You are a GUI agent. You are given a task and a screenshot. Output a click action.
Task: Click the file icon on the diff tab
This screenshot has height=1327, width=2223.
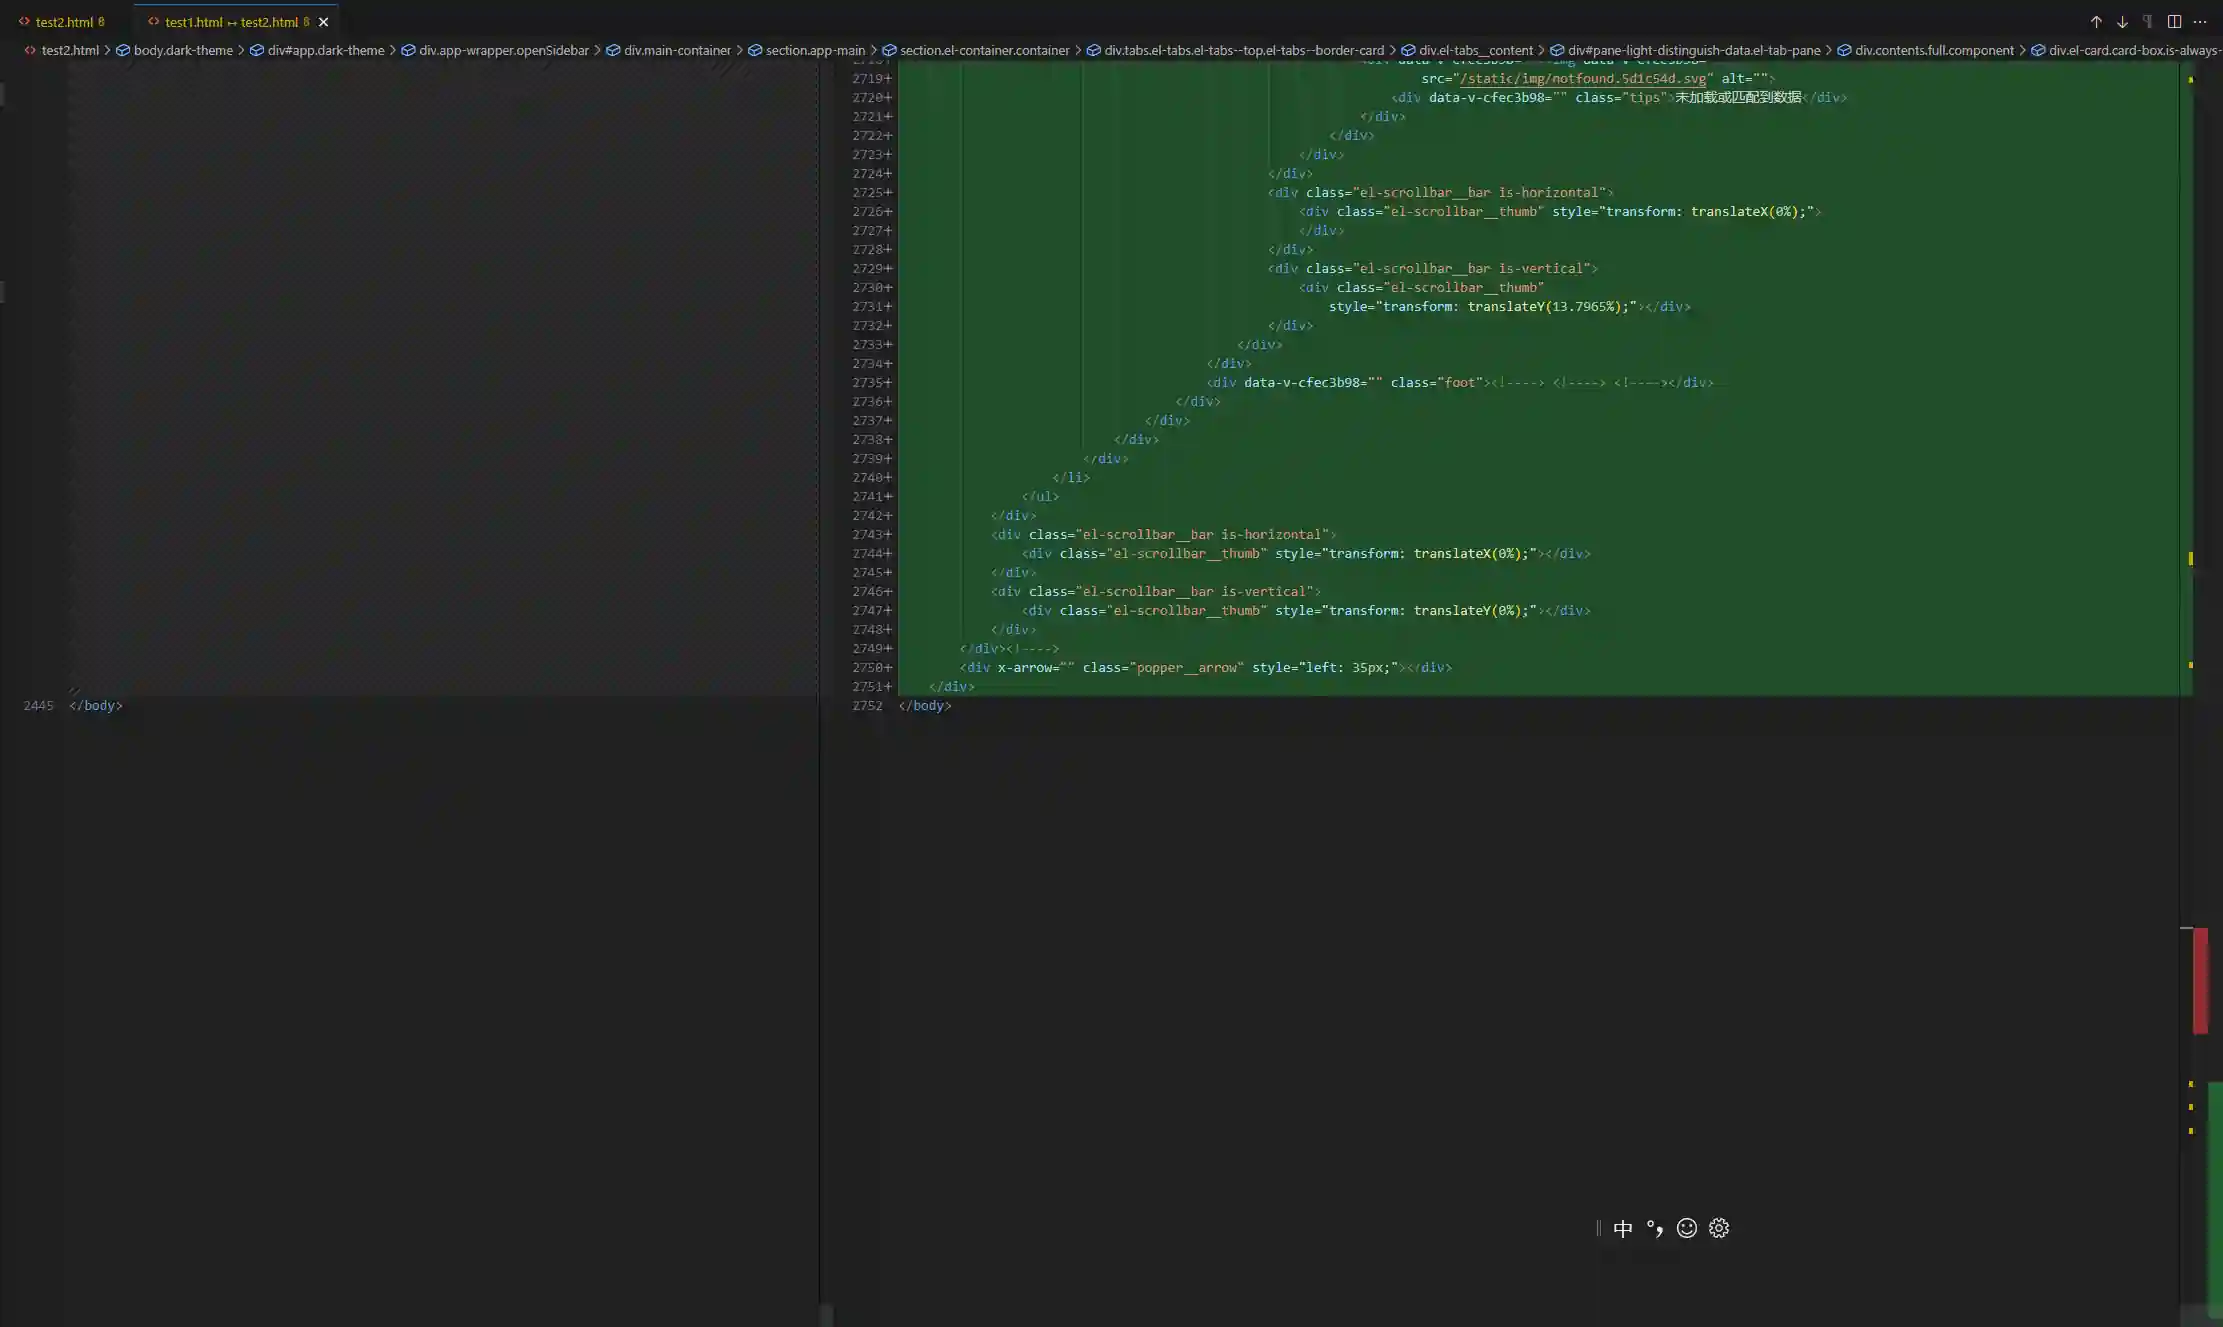153,22
